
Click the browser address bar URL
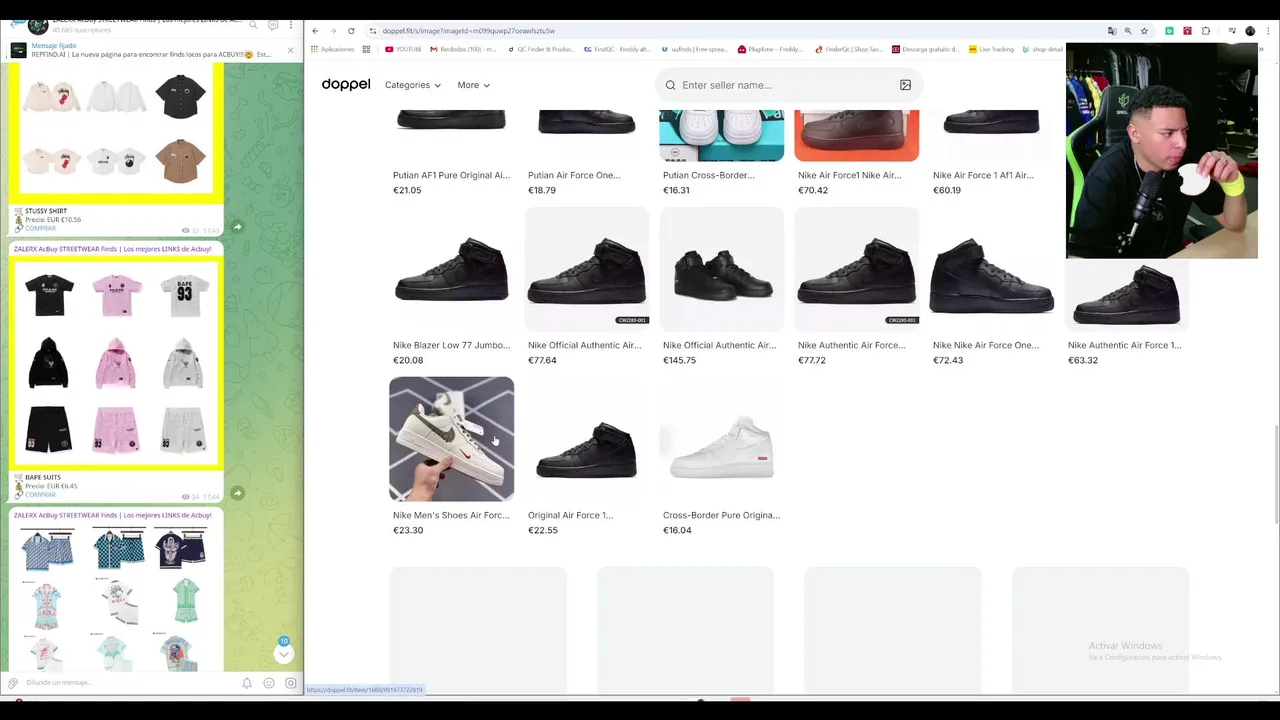click(x=468, y=31)
